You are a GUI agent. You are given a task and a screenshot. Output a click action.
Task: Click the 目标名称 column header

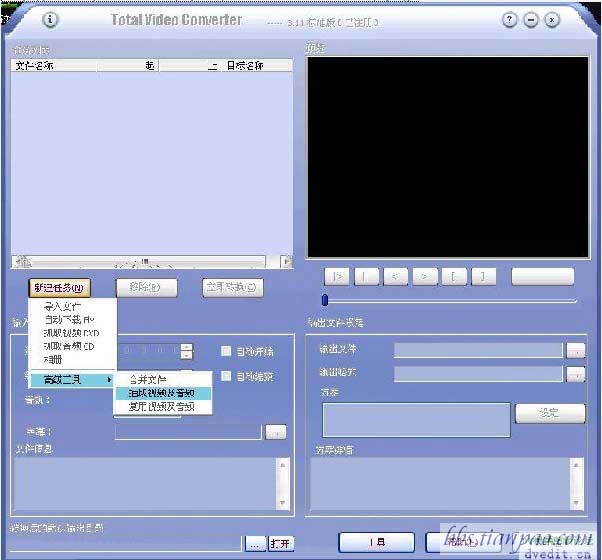[255, 66]
